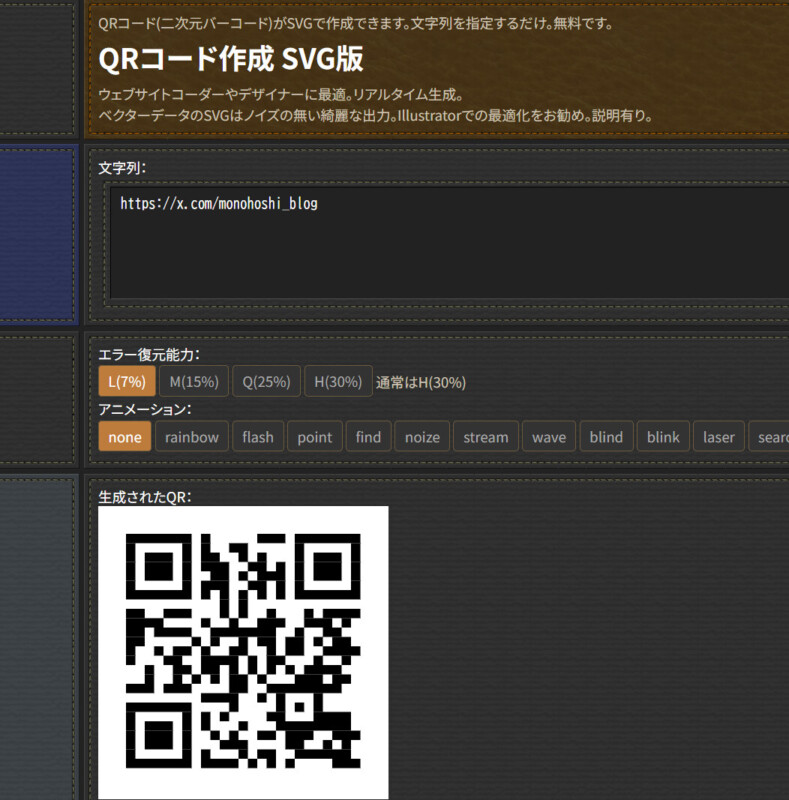Click the https://x.com/monohoshi_blog text
The image size is (789, 800).
coord(219,204)
